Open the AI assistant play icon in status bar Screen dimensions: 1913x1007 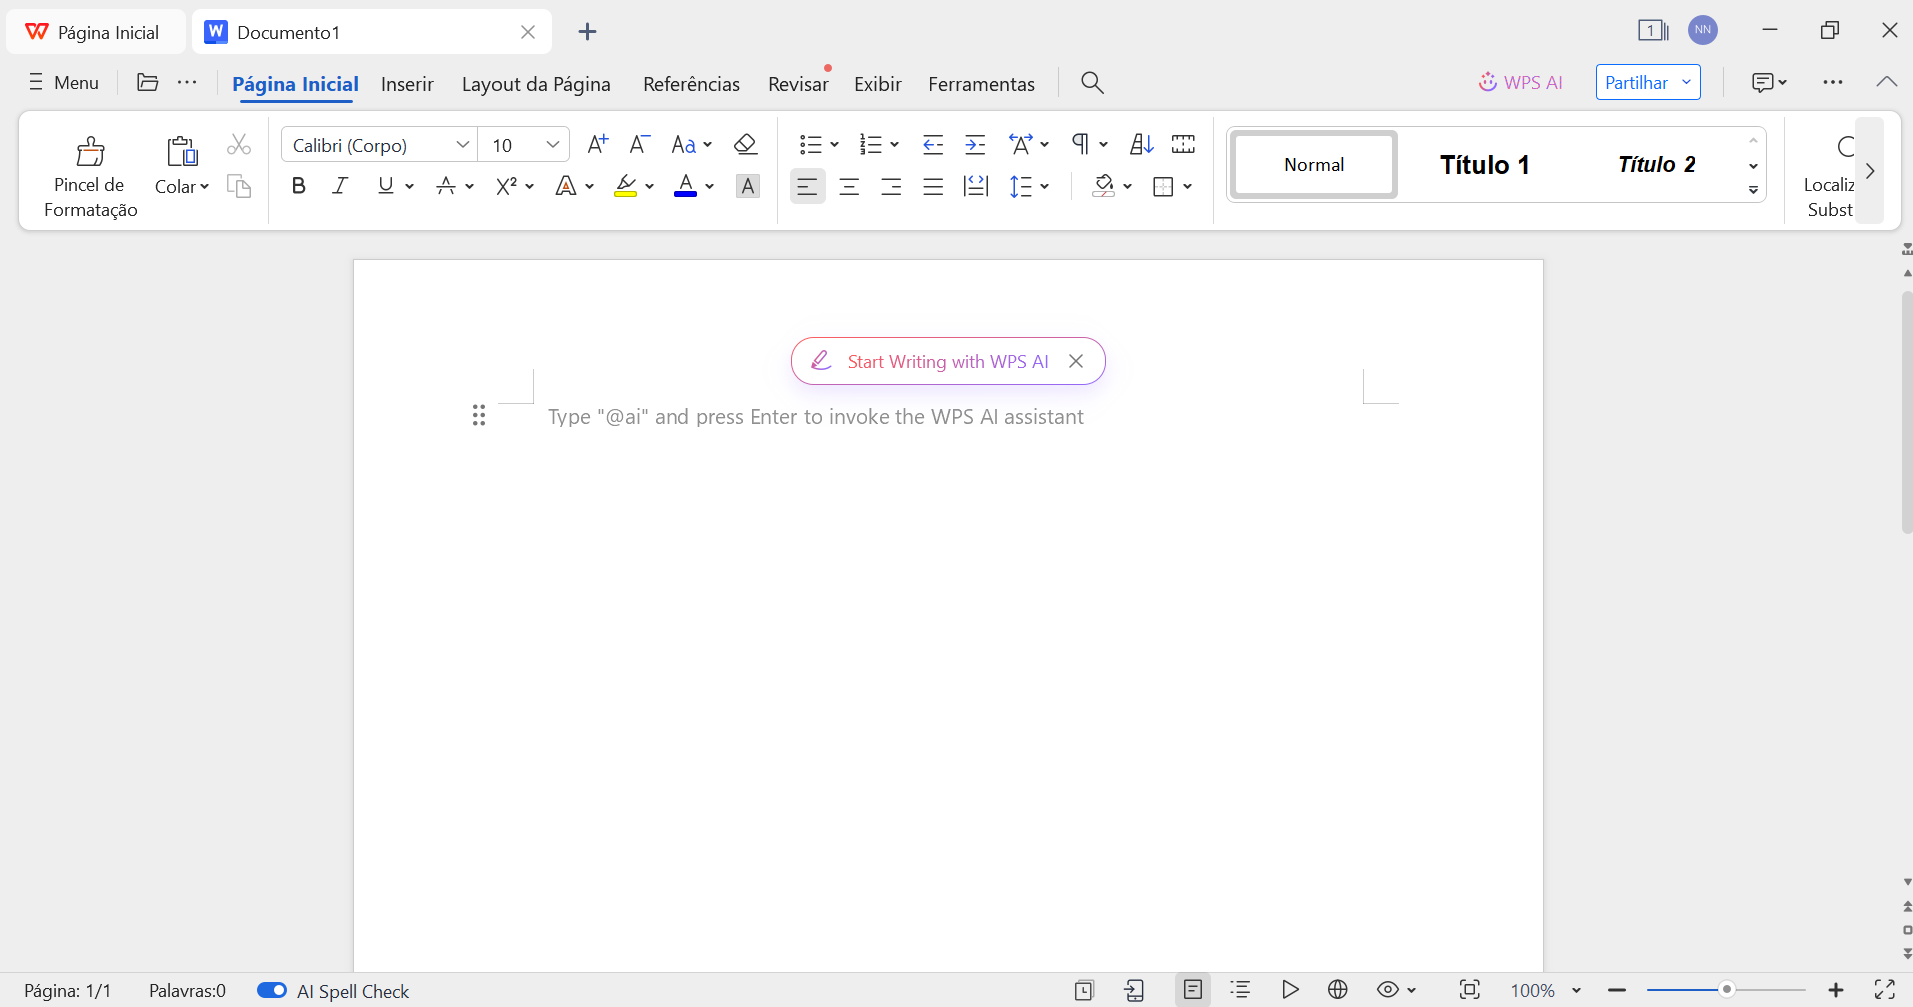(x=1289, y=990)
